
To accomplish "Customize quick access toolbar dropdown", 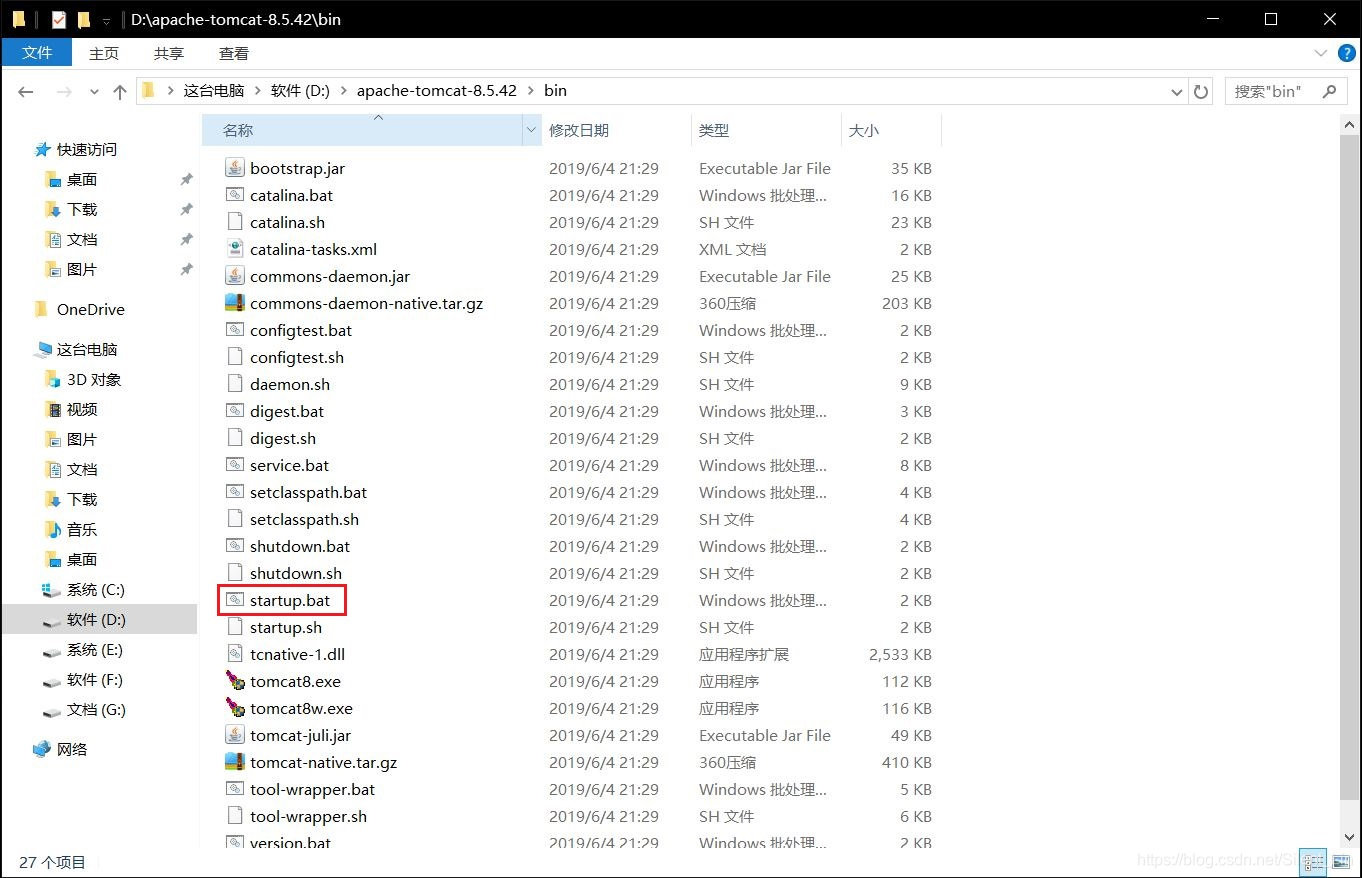I will coord(106,20).
